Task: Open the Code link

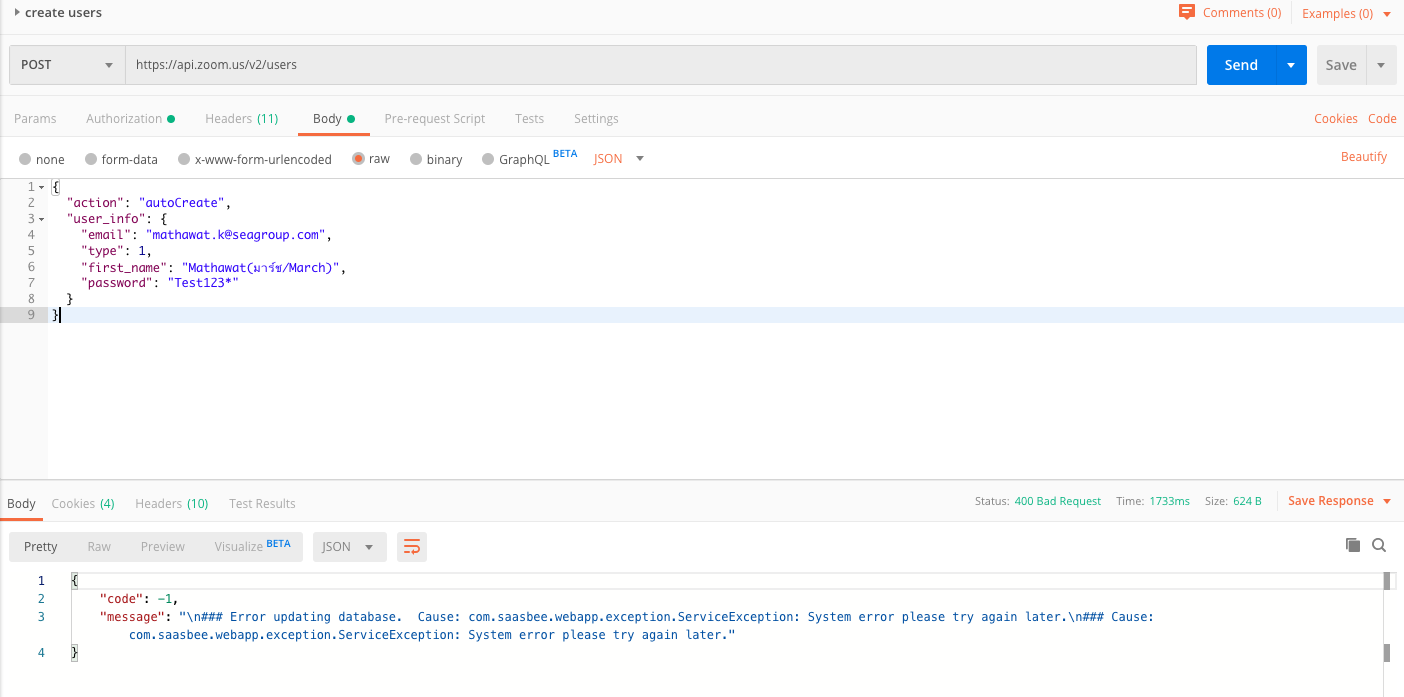Action: coord(1382,118)
